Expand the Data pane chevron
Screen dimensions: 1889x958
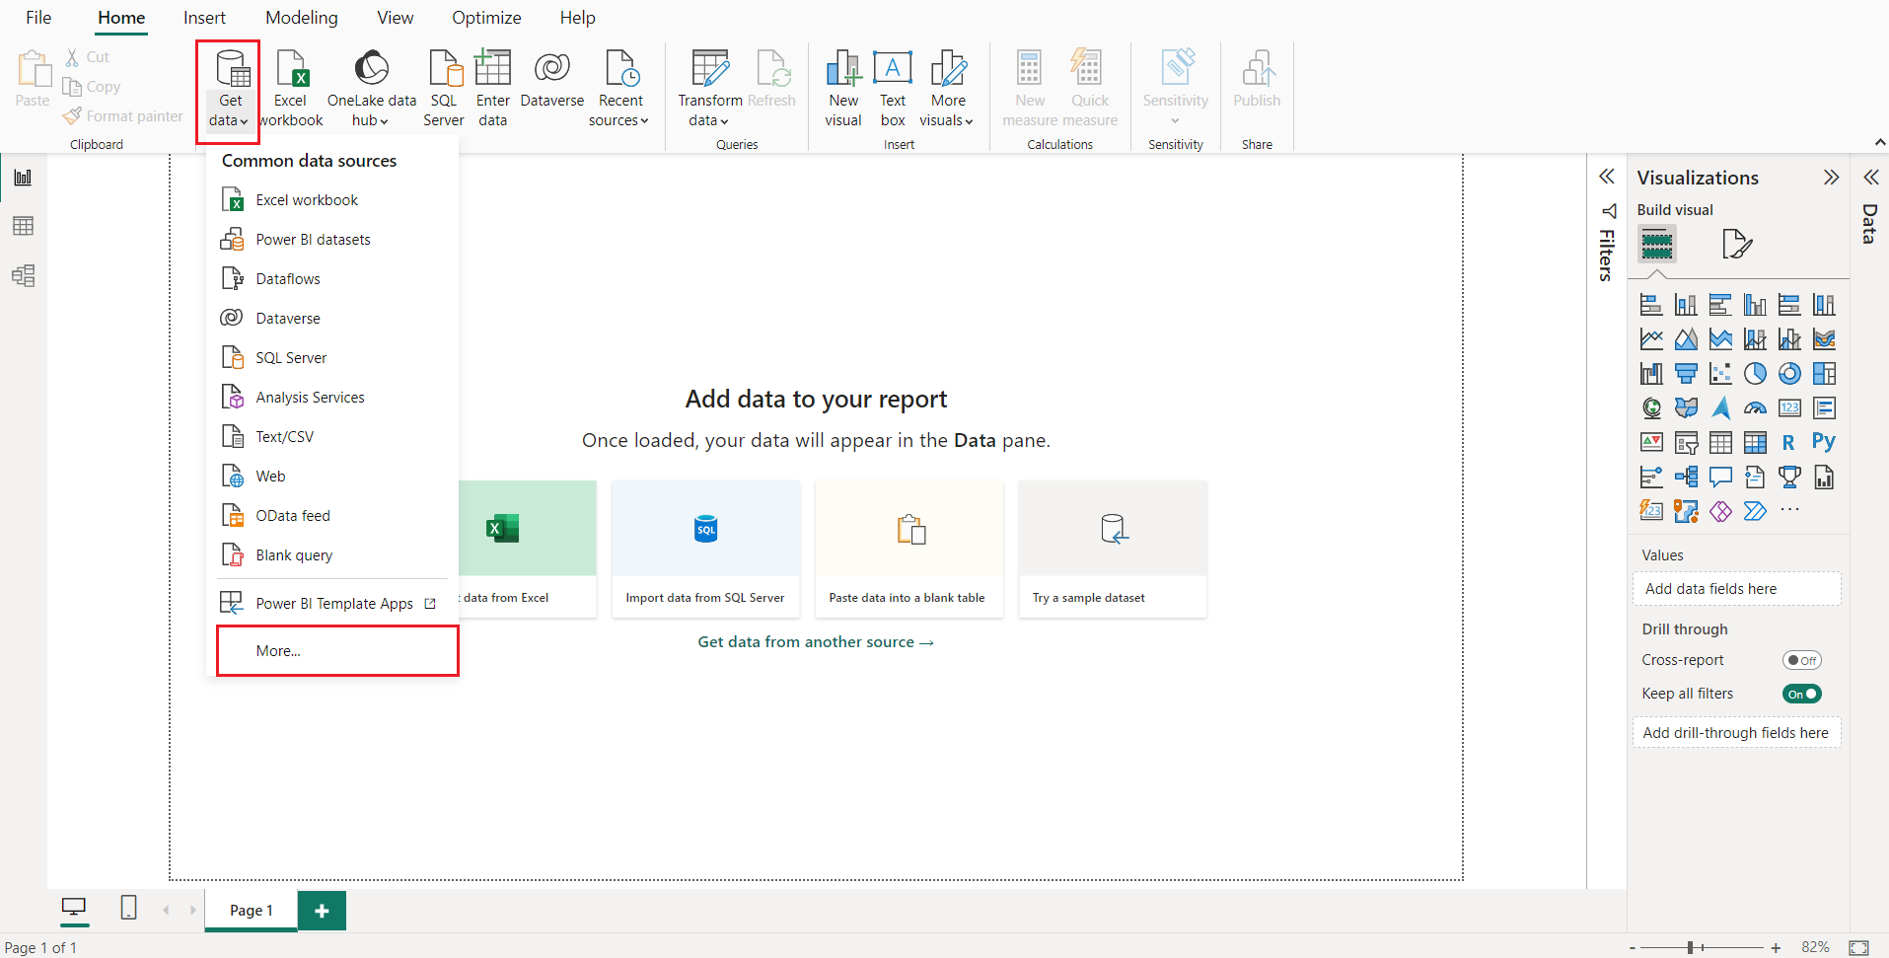pyautogui.click(x=1871, y=177)
